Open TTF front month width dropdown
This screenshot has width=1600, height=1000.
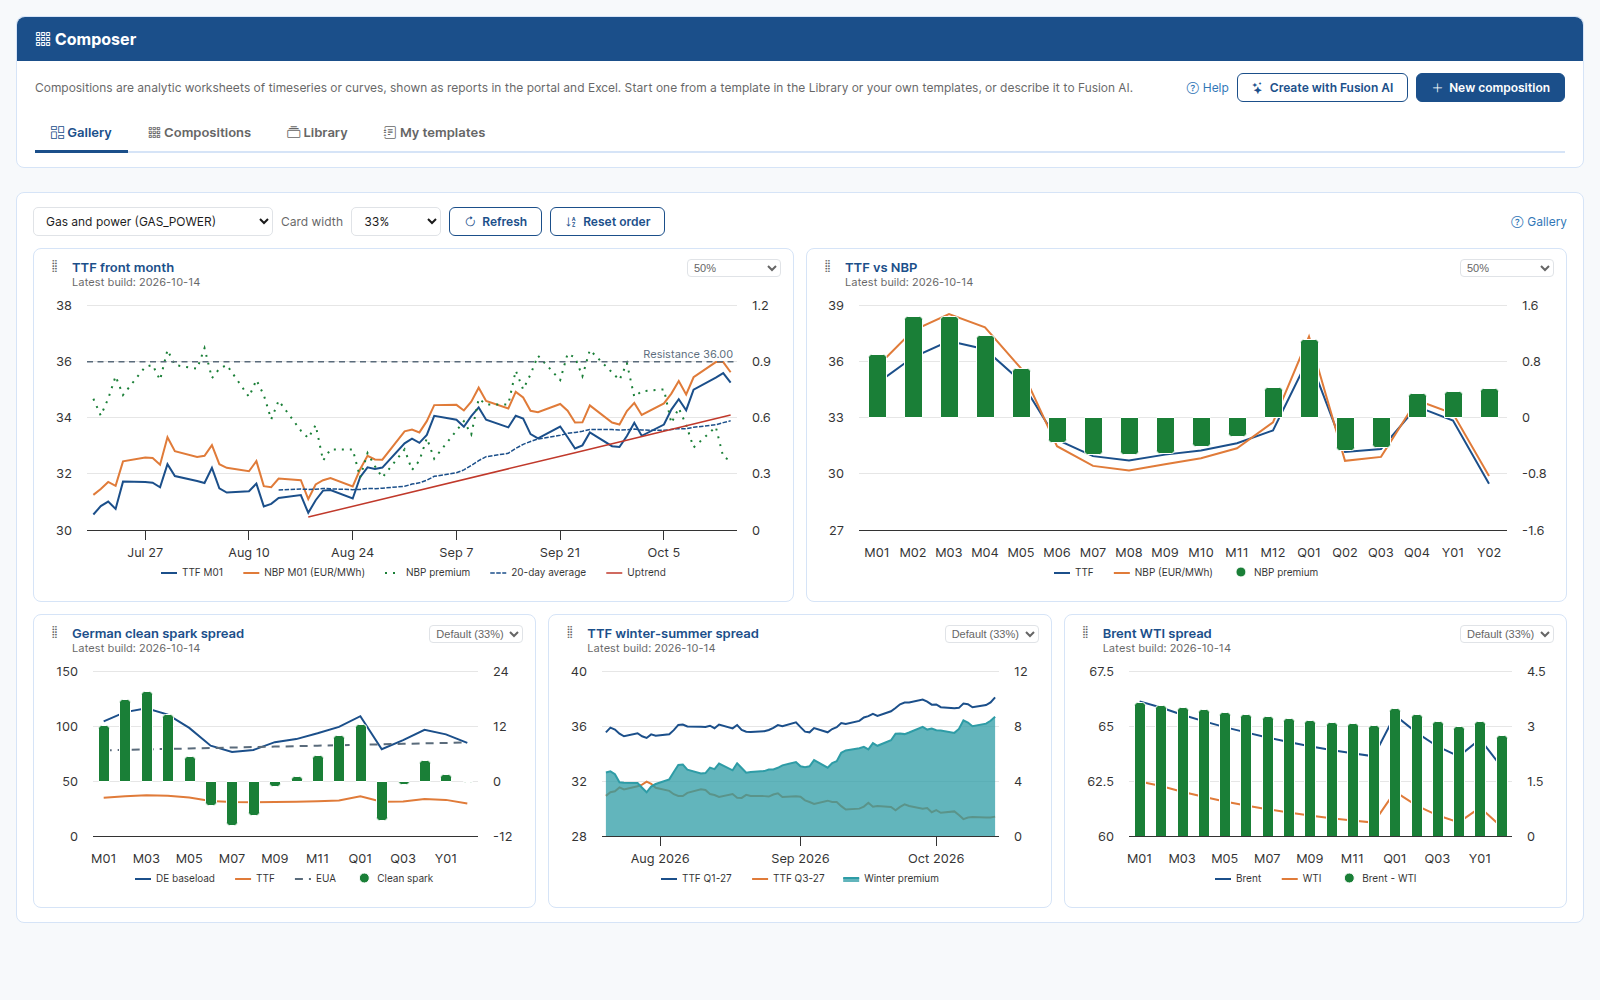pyautogui.click(x=734, y=268)
